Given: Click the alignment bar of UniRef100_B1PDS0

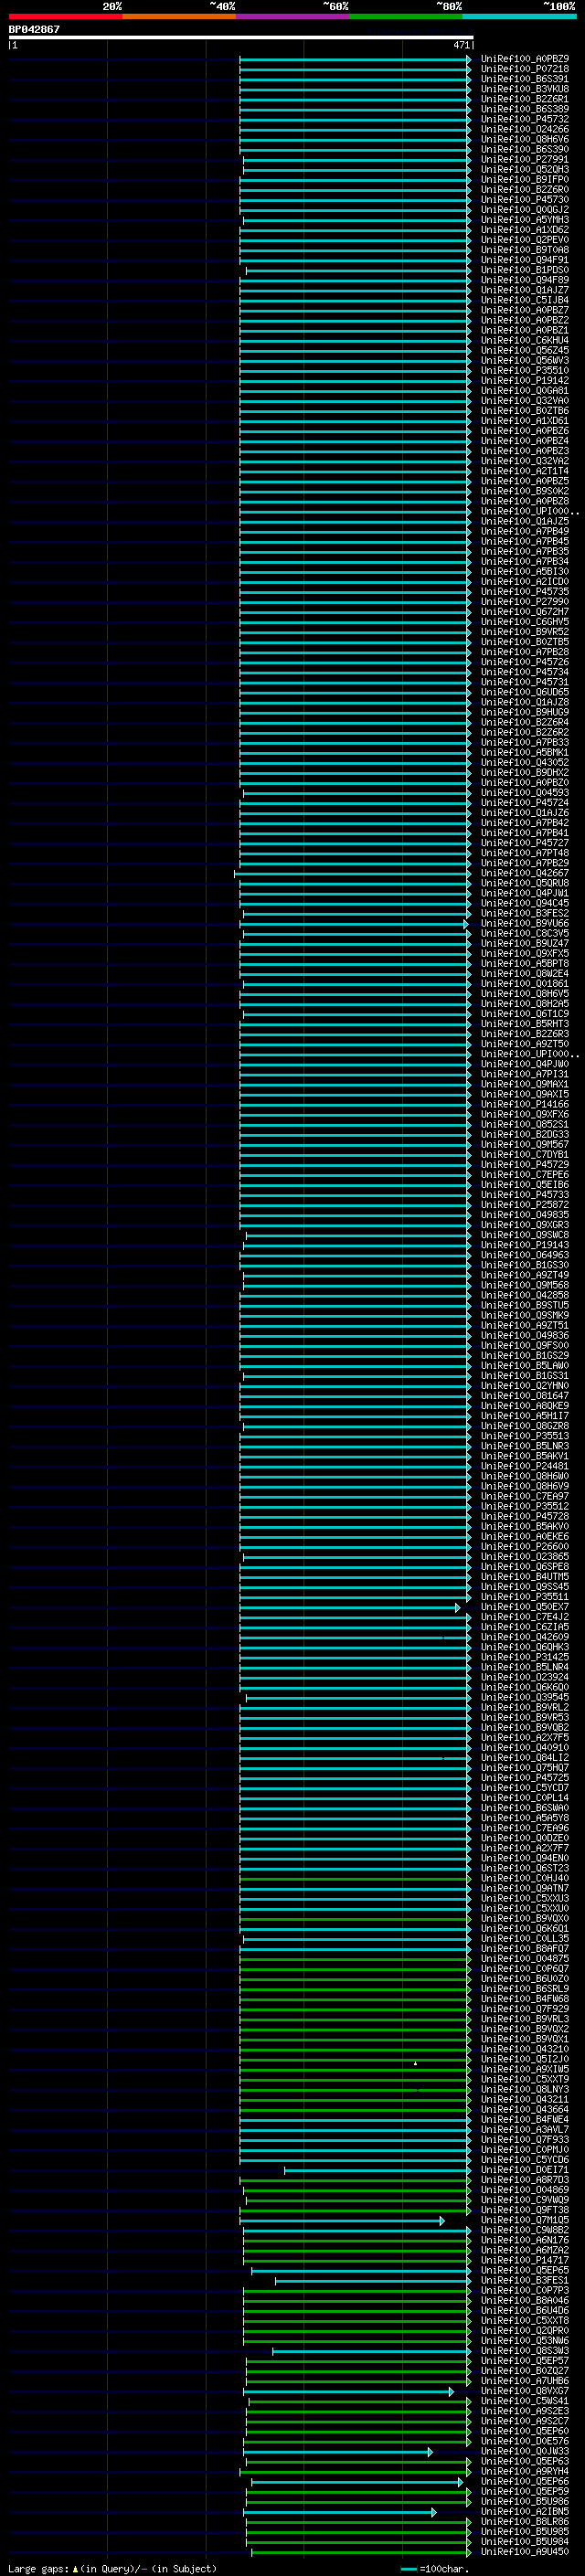Looking at the screenshot, I should 359,271.
